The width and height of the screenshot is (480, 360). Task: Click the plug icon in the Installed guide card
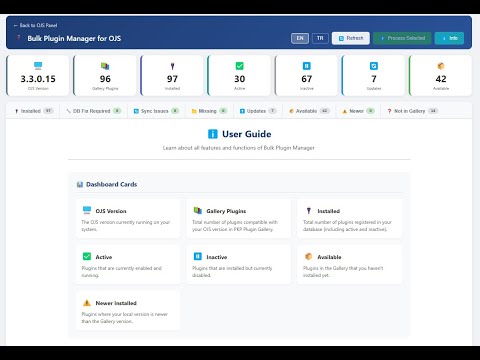[309, 211]
